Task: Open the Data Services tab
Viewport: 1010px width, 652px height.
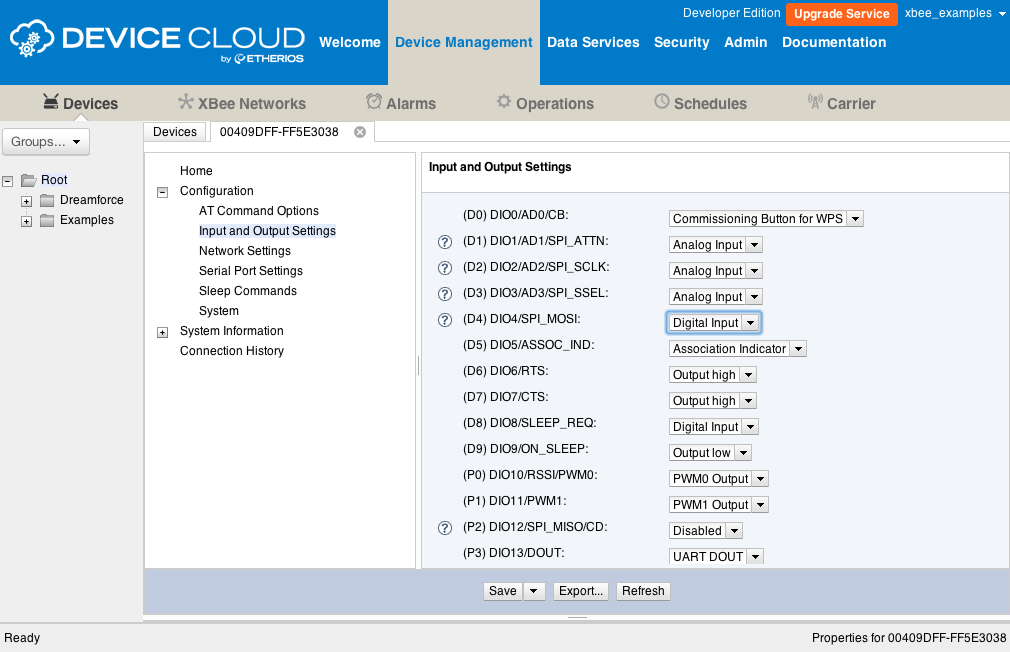Action: 593,43
